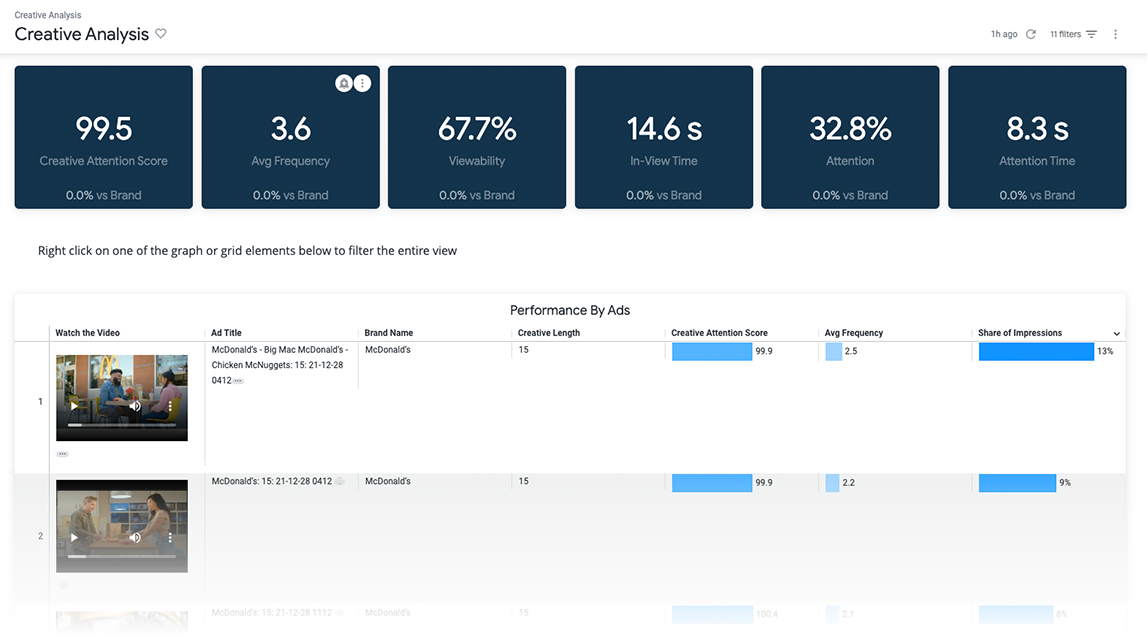
Task: Click the refresh icon next to 1h ago
Action: 1031,34
